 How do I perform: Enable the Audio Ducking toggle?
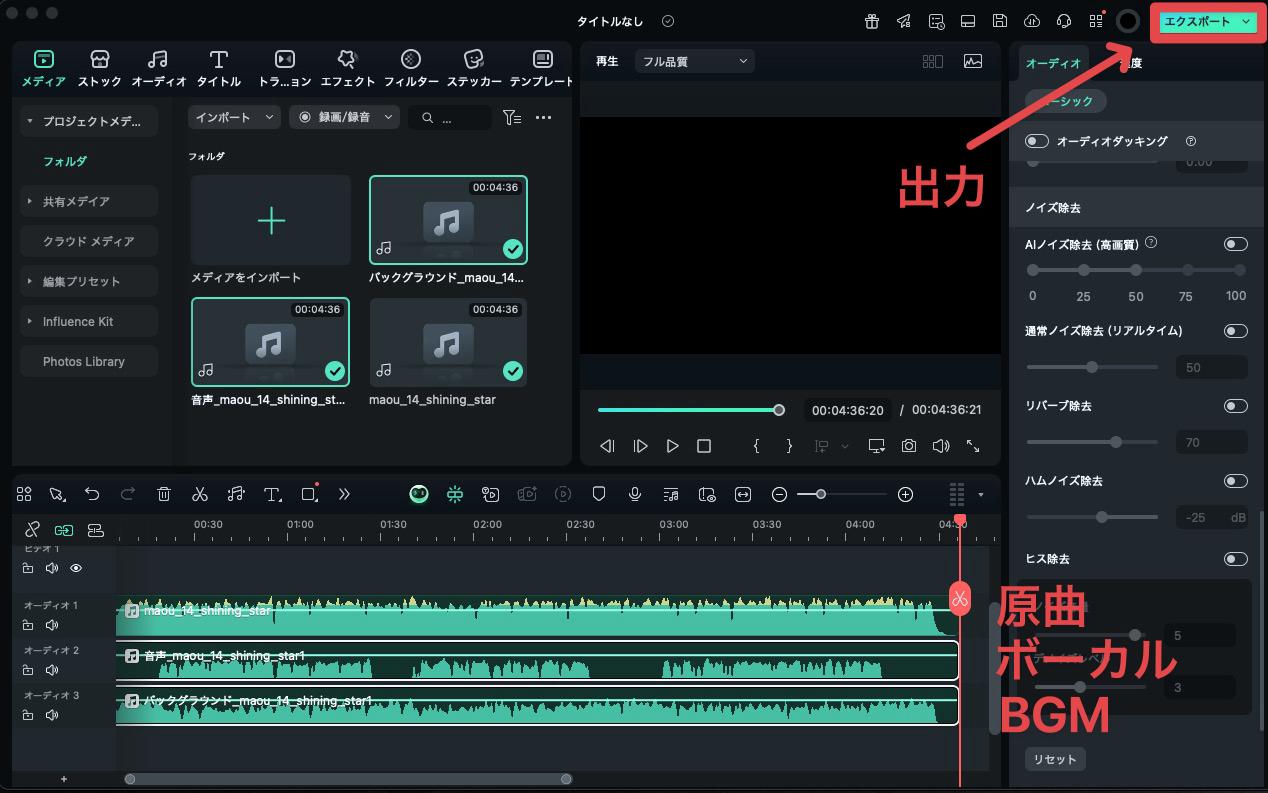[1037, 141]
